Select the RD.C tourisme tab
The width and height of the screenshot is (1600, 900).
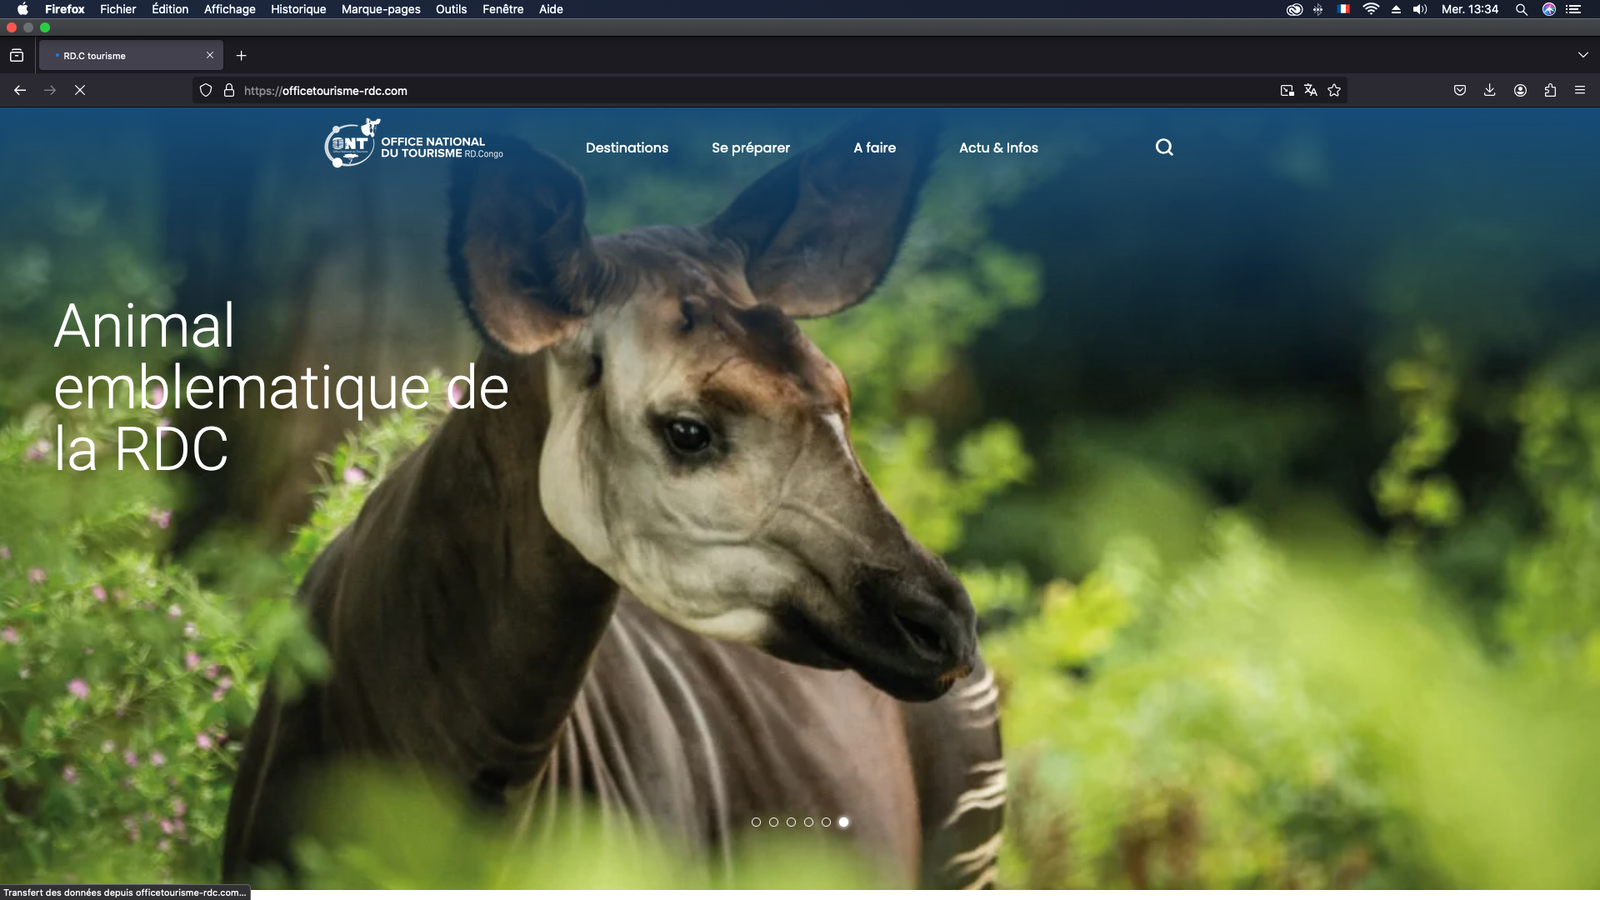pos(131,55)
